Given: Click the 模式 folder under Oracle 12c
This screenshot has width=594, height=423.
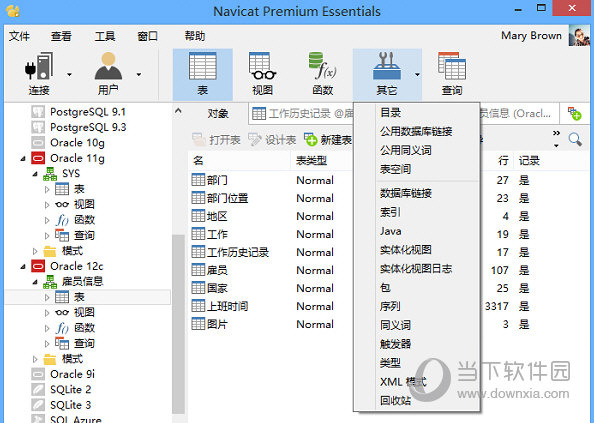Looking at the screenshot, I should 63,359.
